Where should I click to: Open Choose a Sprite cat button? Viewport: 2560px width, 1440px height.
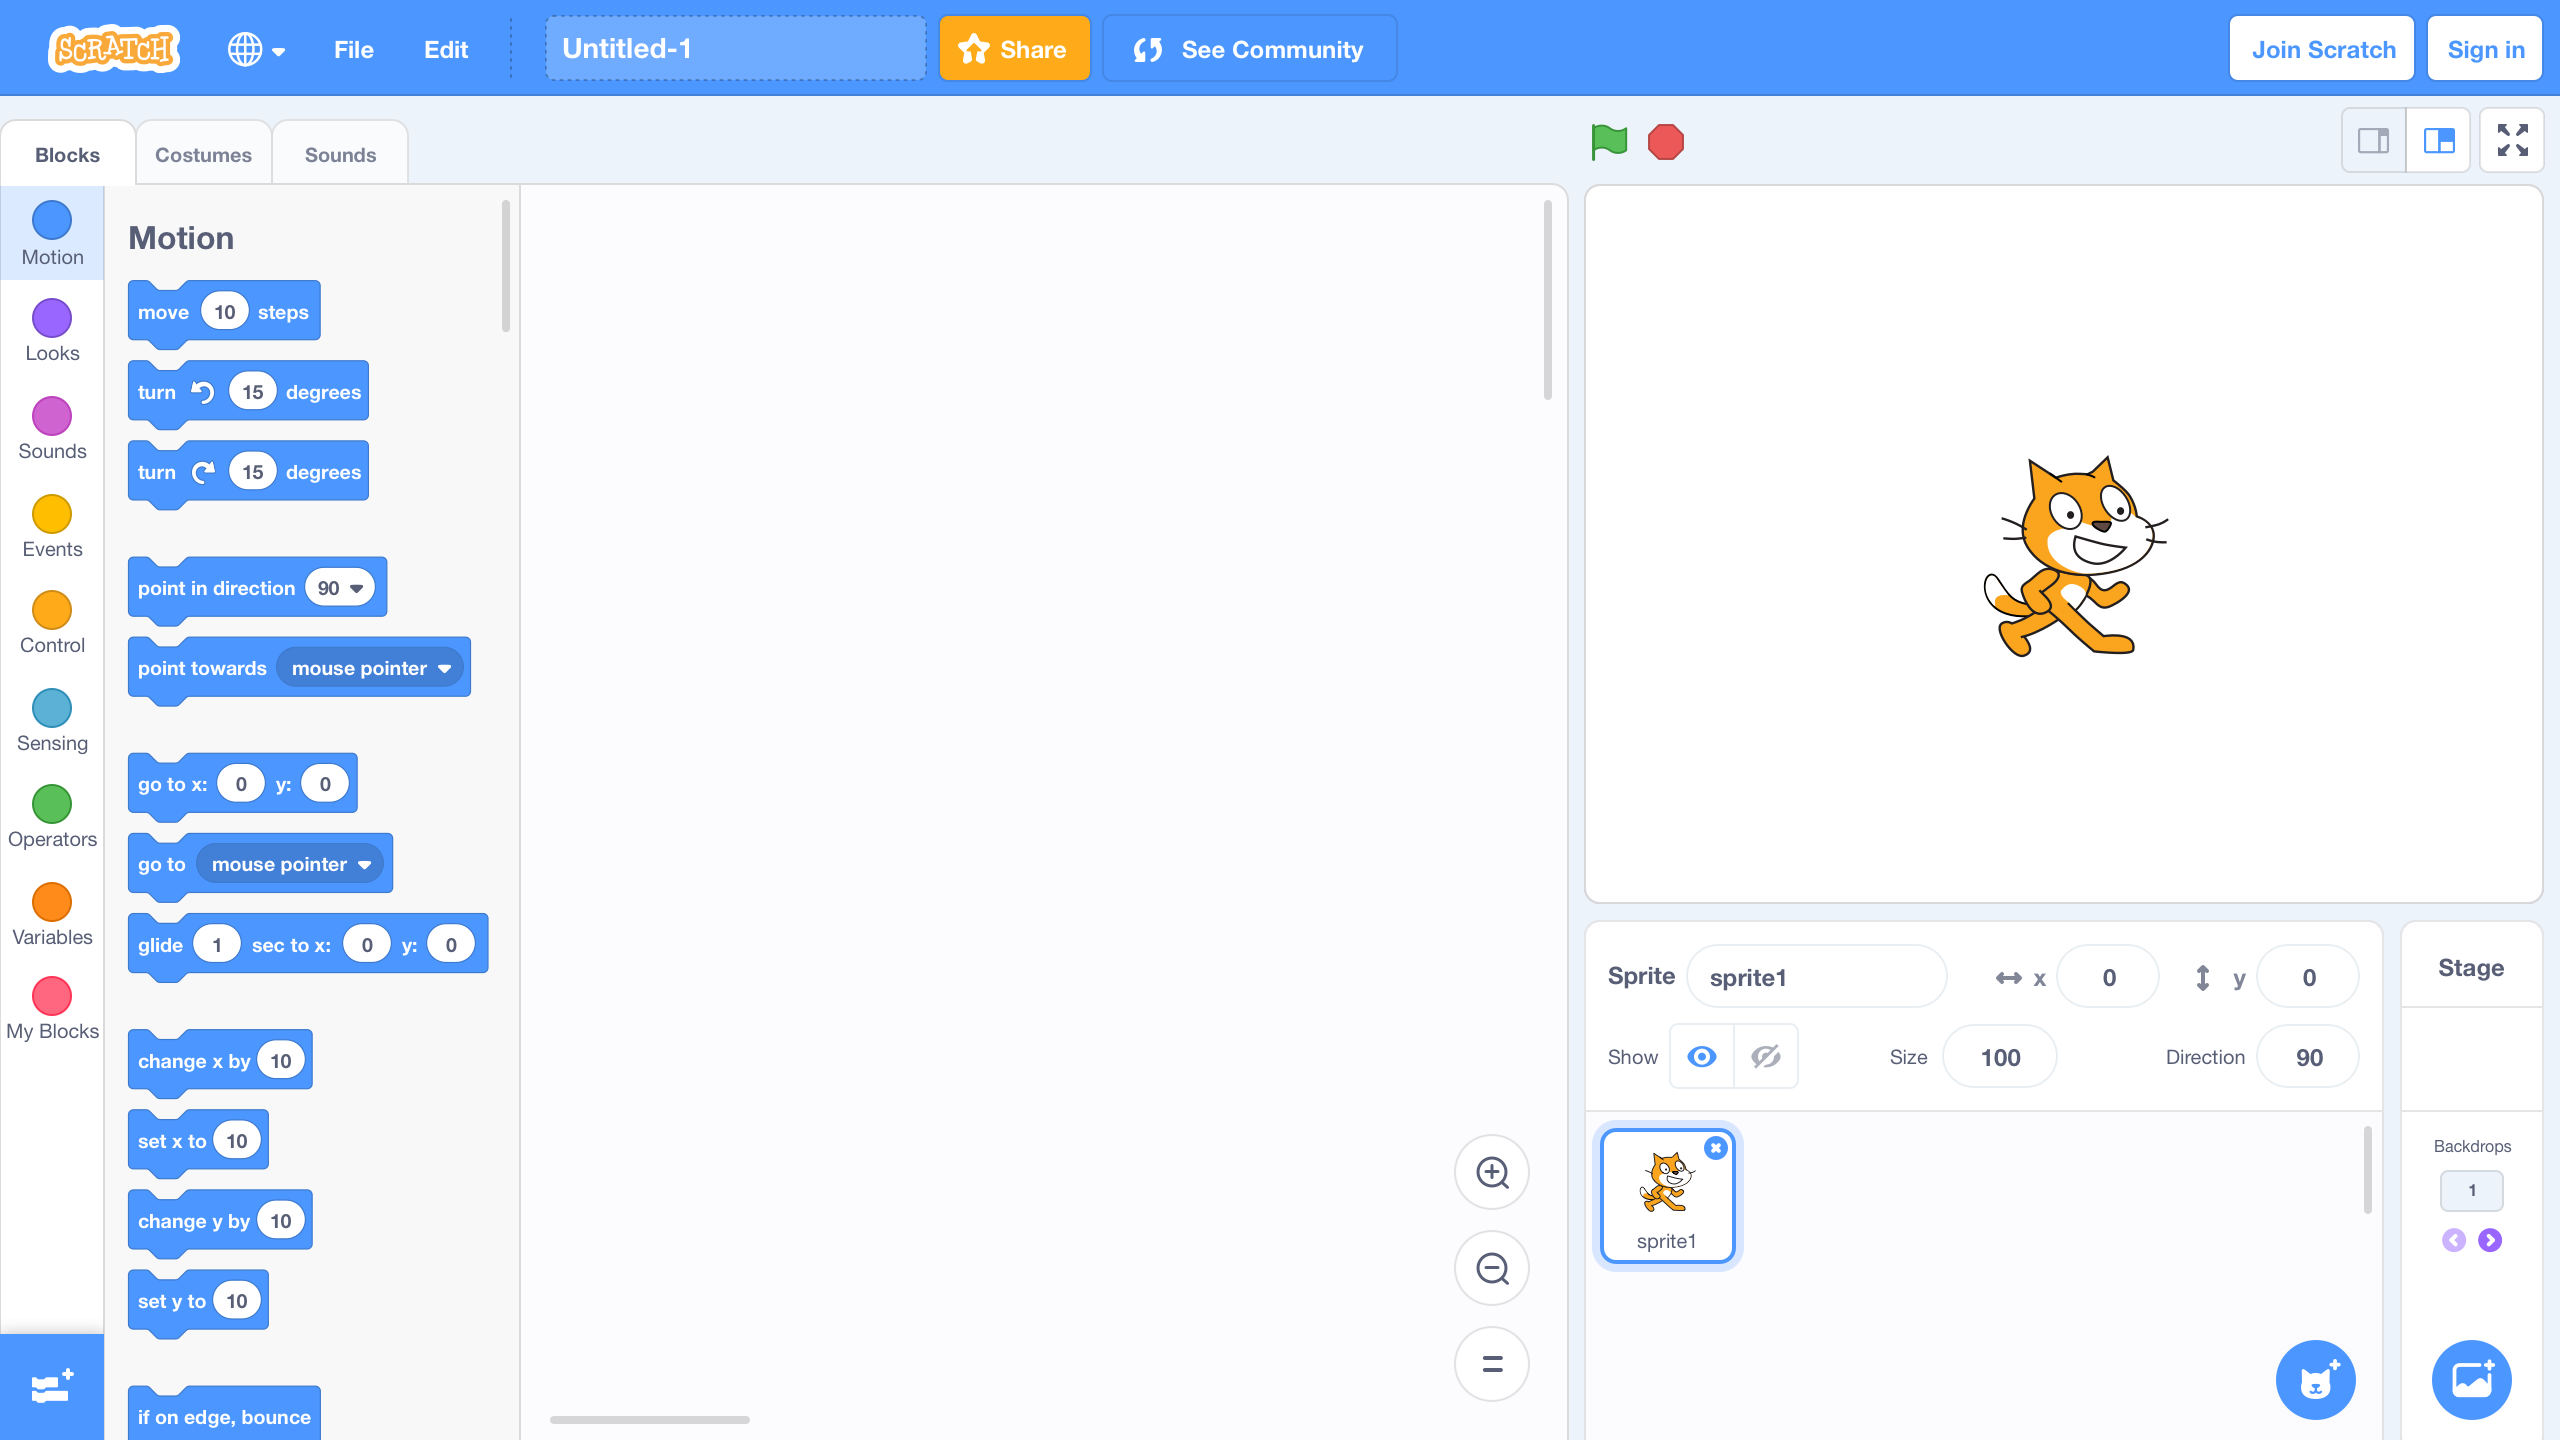2315,1380
